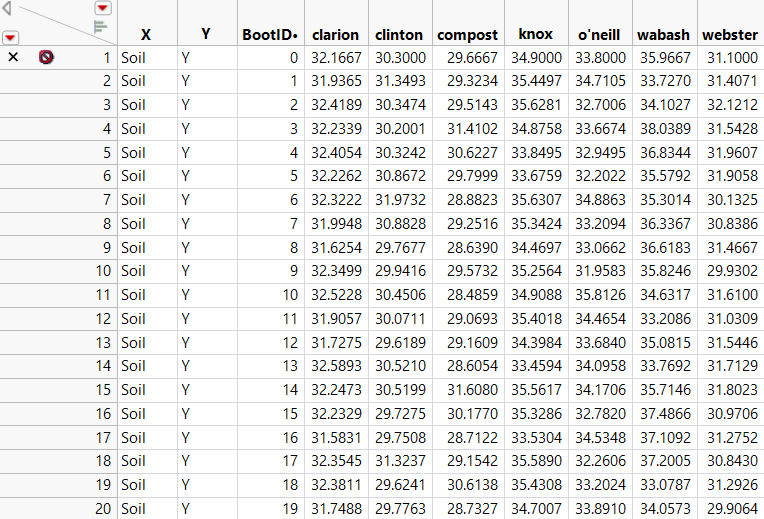The height and width of the screenshot is (519, 764).
Task: Click webster cell 30.1325
Action: click(x=732, y=200)
